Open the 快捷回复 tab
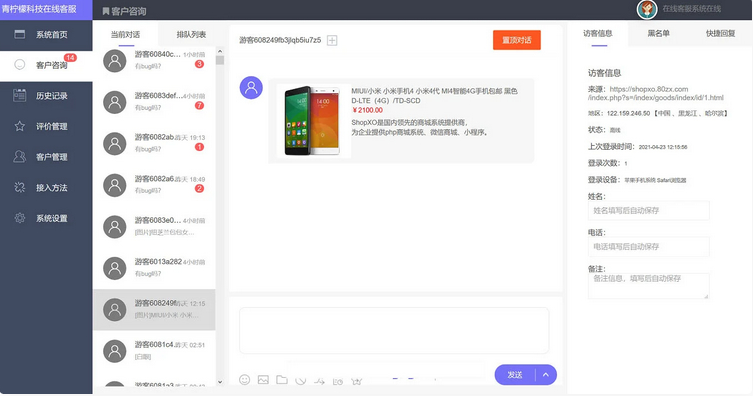The height and width of the screenshot is (396, 753). click(x=720, y=33)
